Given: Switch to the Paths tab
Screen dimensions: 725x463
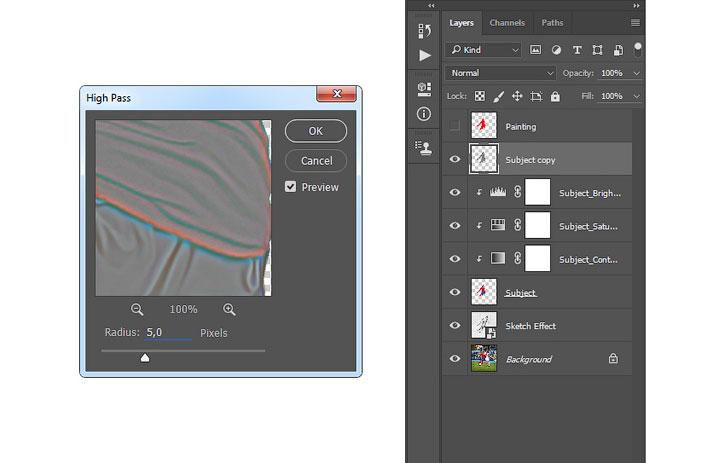Looking at the screenshot, I should (x=553, y=23).
